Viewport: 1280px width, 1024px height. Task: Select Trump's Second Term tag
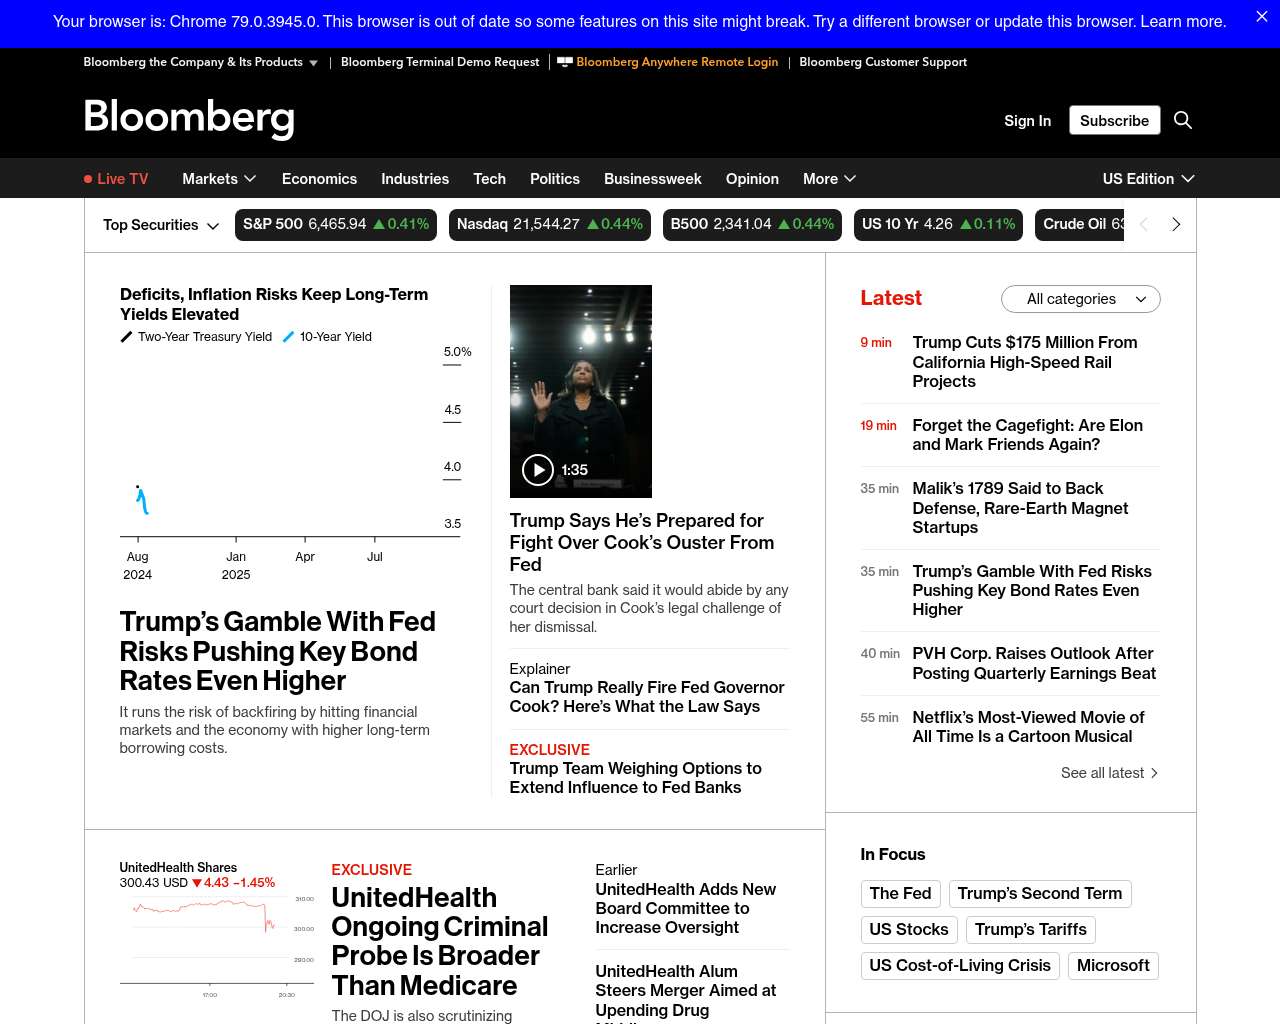[x=1040, y=894]
